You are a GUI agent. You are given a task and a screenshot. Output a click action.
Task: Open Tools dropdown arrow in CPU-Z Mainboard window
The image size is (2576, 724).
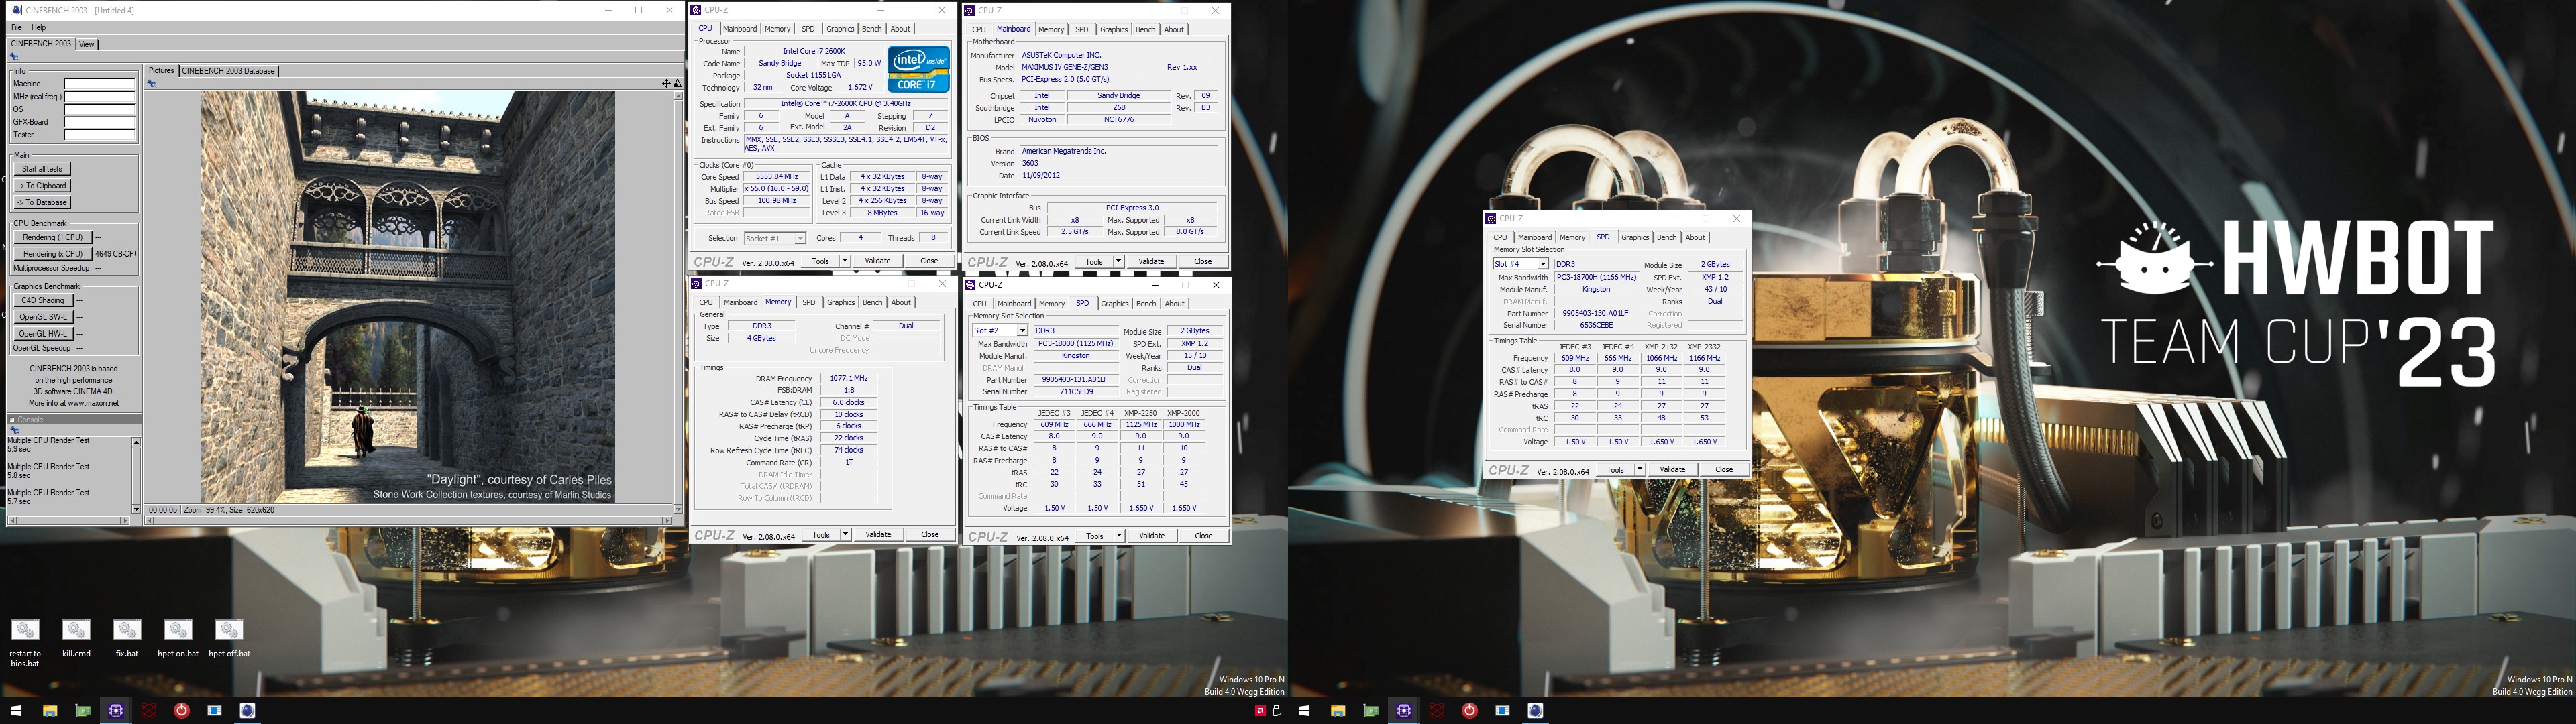[1119, 262]
